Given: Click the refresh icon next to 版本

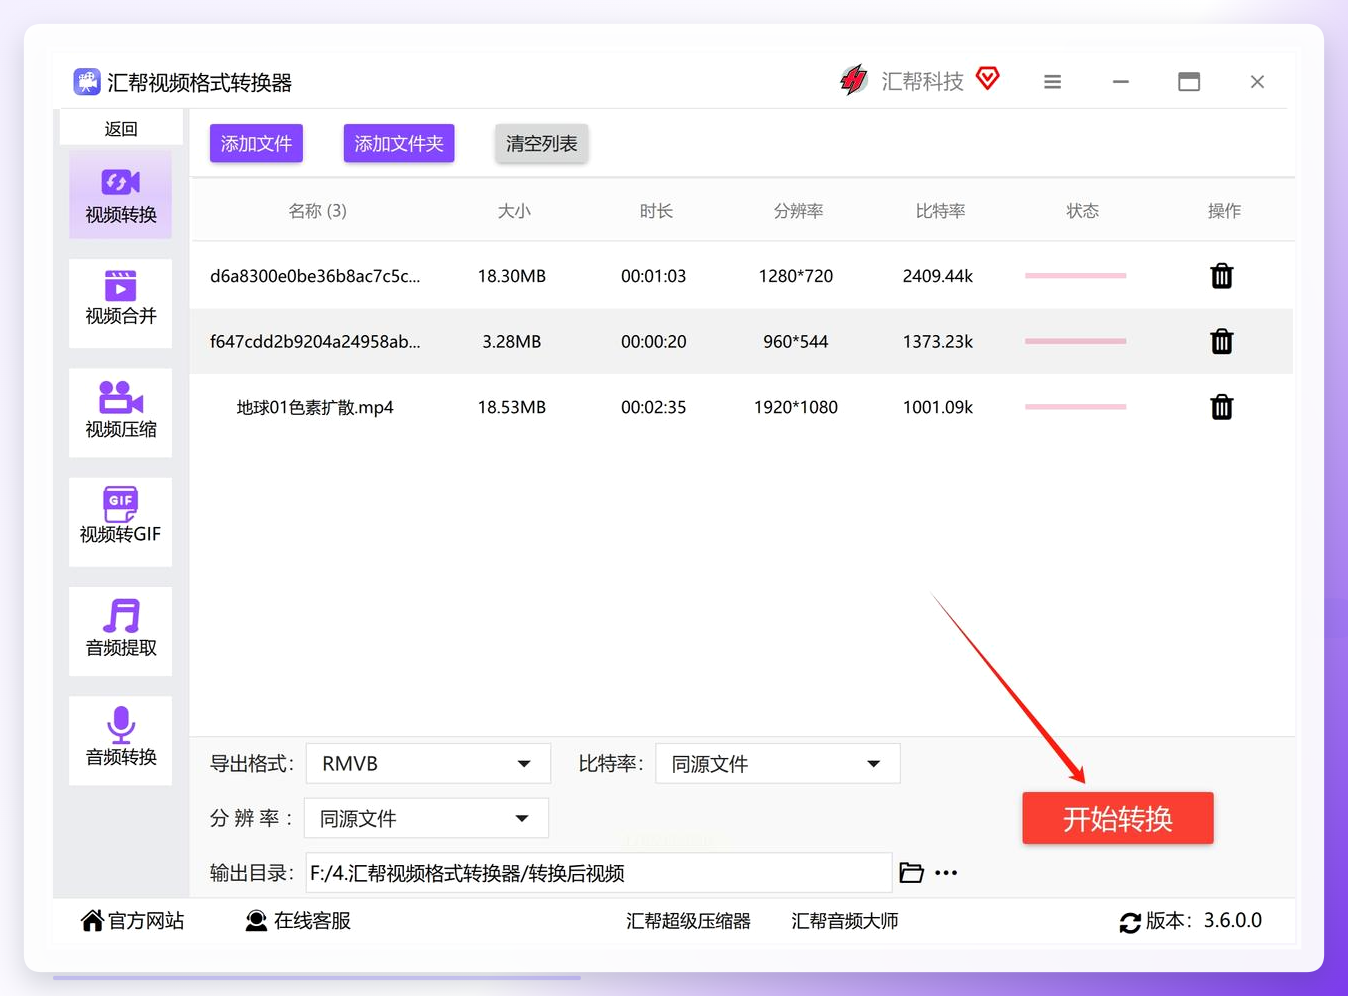Looking at the screenshot, I should point(1130,923).
